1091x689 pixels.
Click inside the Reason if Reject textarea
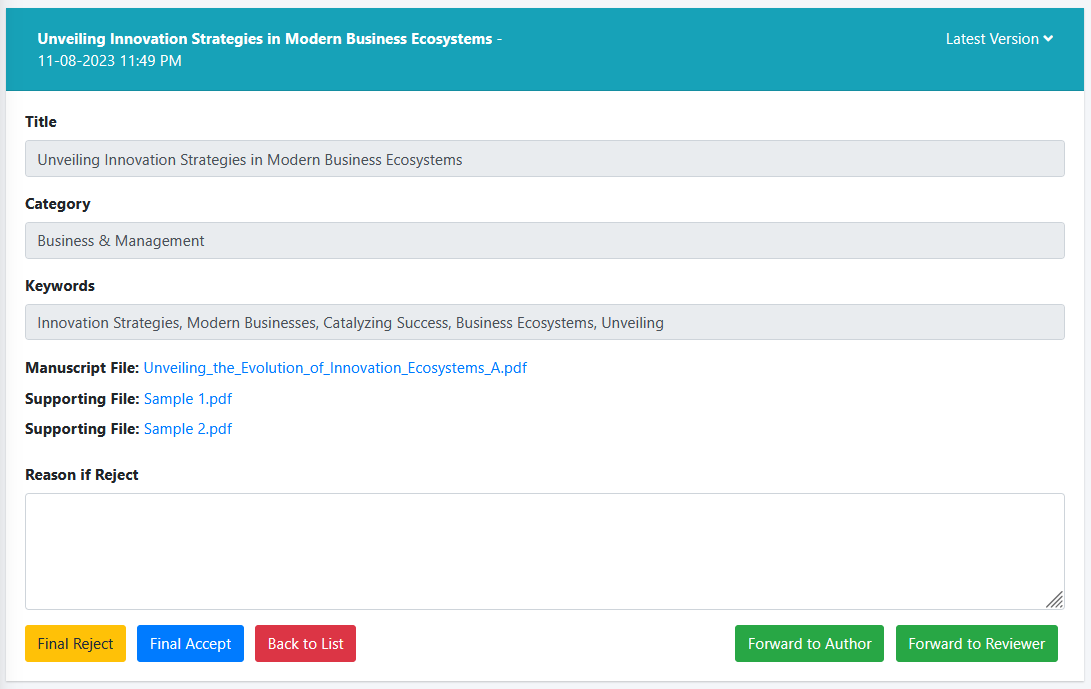[x=545, y=550]
